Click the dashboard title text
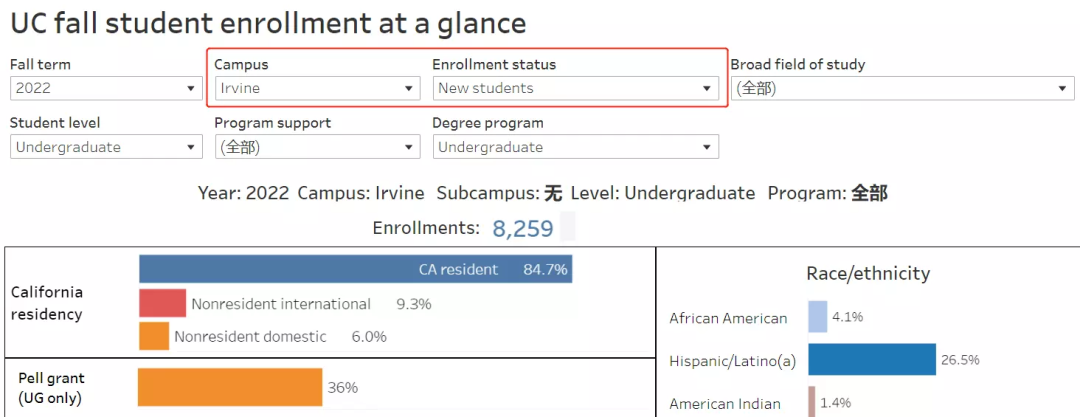Image resolution: width=1080 pixels, height=417 pixels. pyautogui.click(x=268, y=22)
